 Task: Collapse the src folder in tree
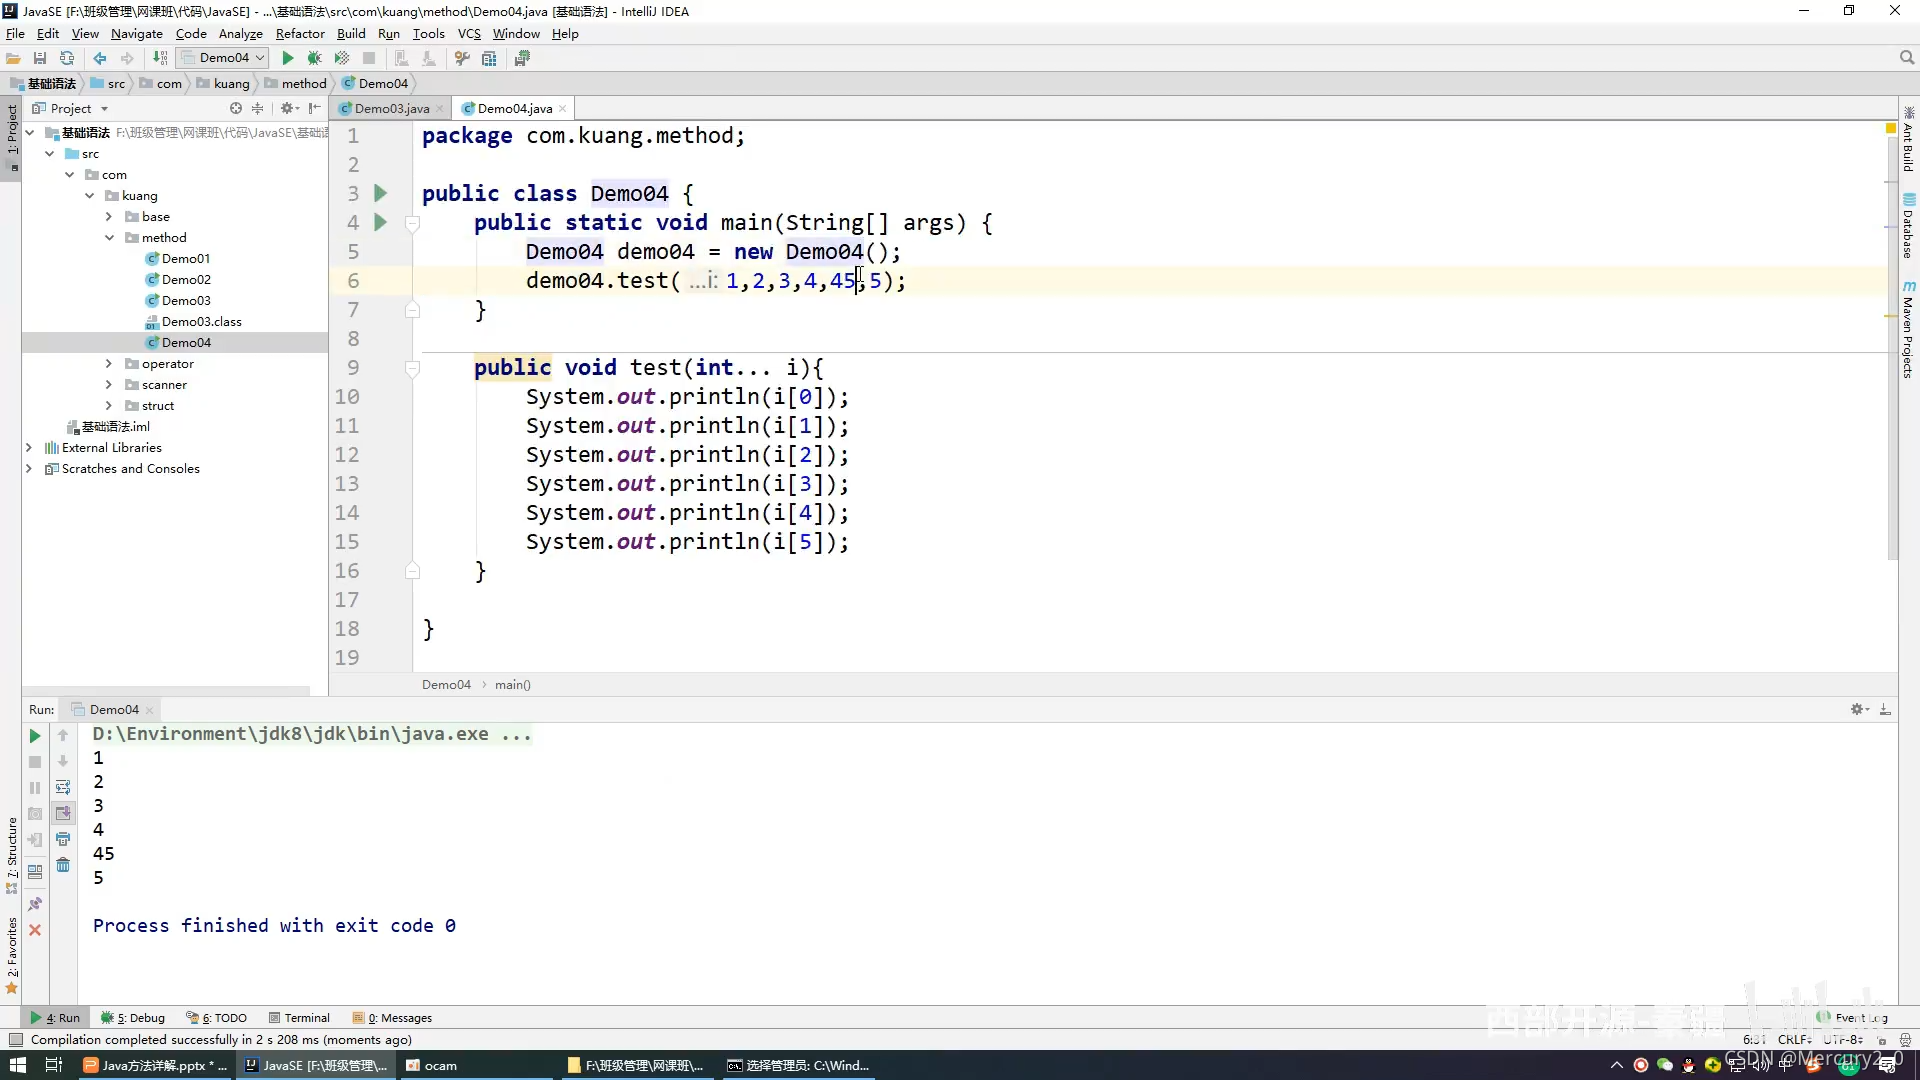[50, 154]
